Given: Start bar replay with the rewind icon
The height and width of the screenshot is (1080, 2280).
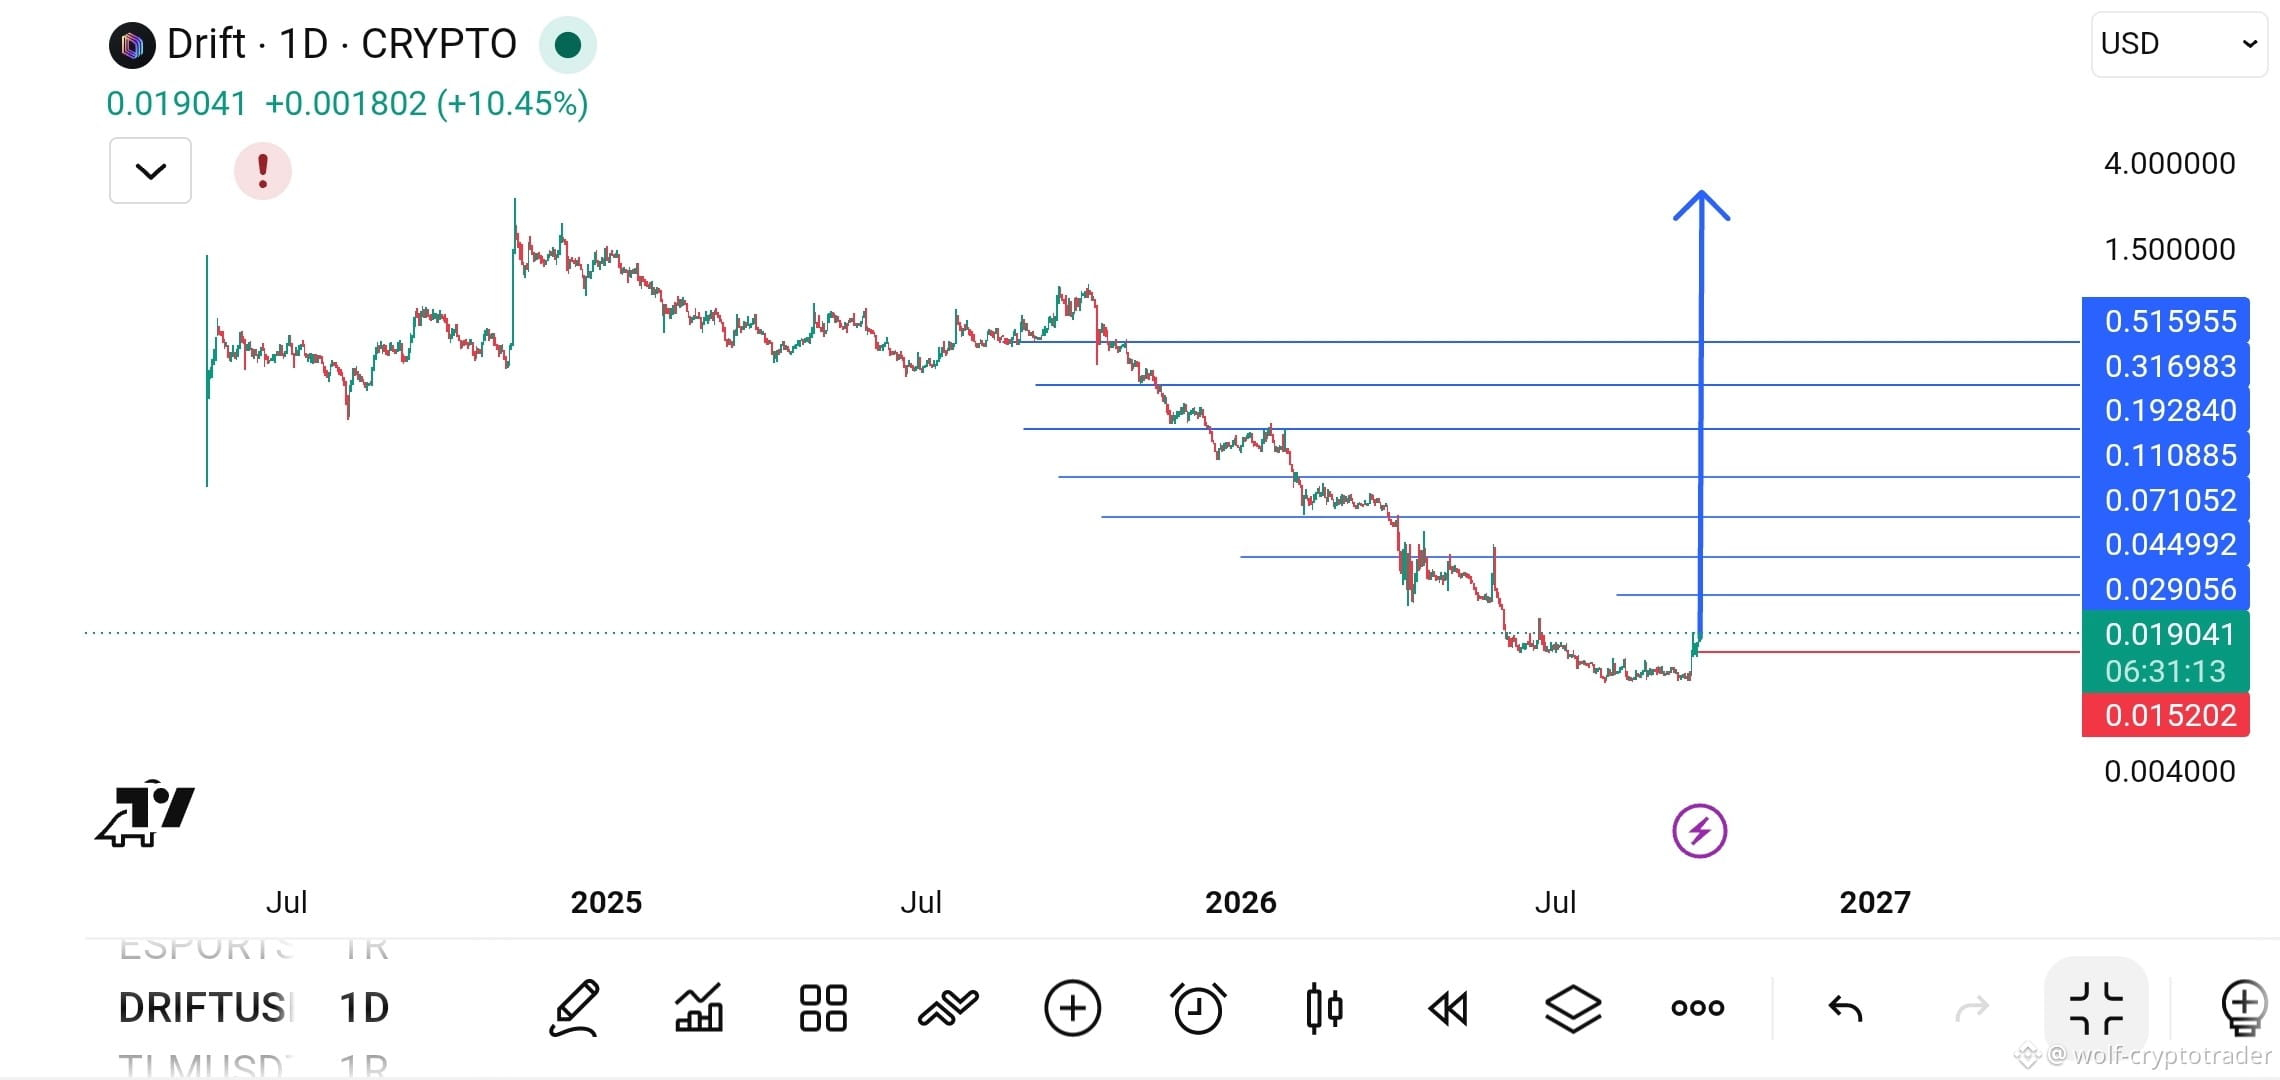Looking at the screenshot, I should pos(1448,1008).
